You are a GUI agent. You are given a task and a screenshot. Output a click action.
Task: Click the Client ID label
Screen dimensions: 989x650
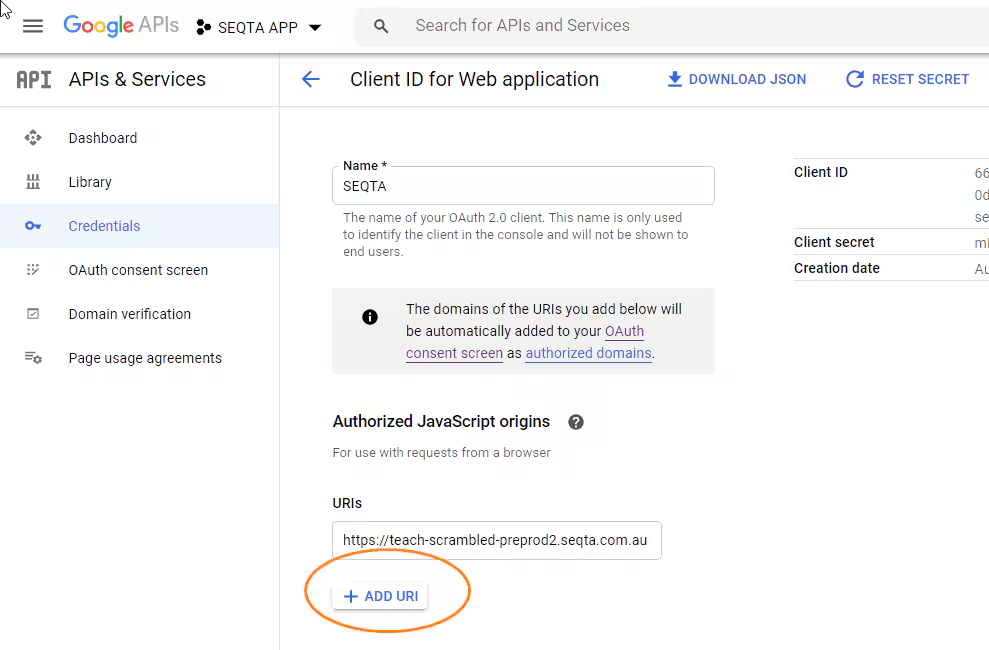click(821, 172)
